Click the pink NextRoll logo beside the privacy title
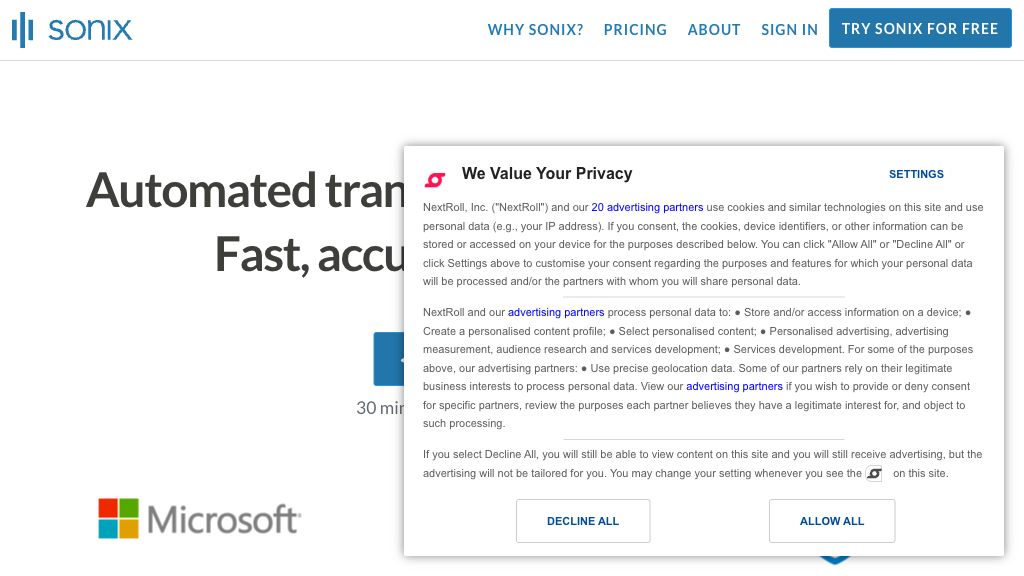Image resolution: width=1024 pixels, height=576 pixels. (x=435, y=180)
